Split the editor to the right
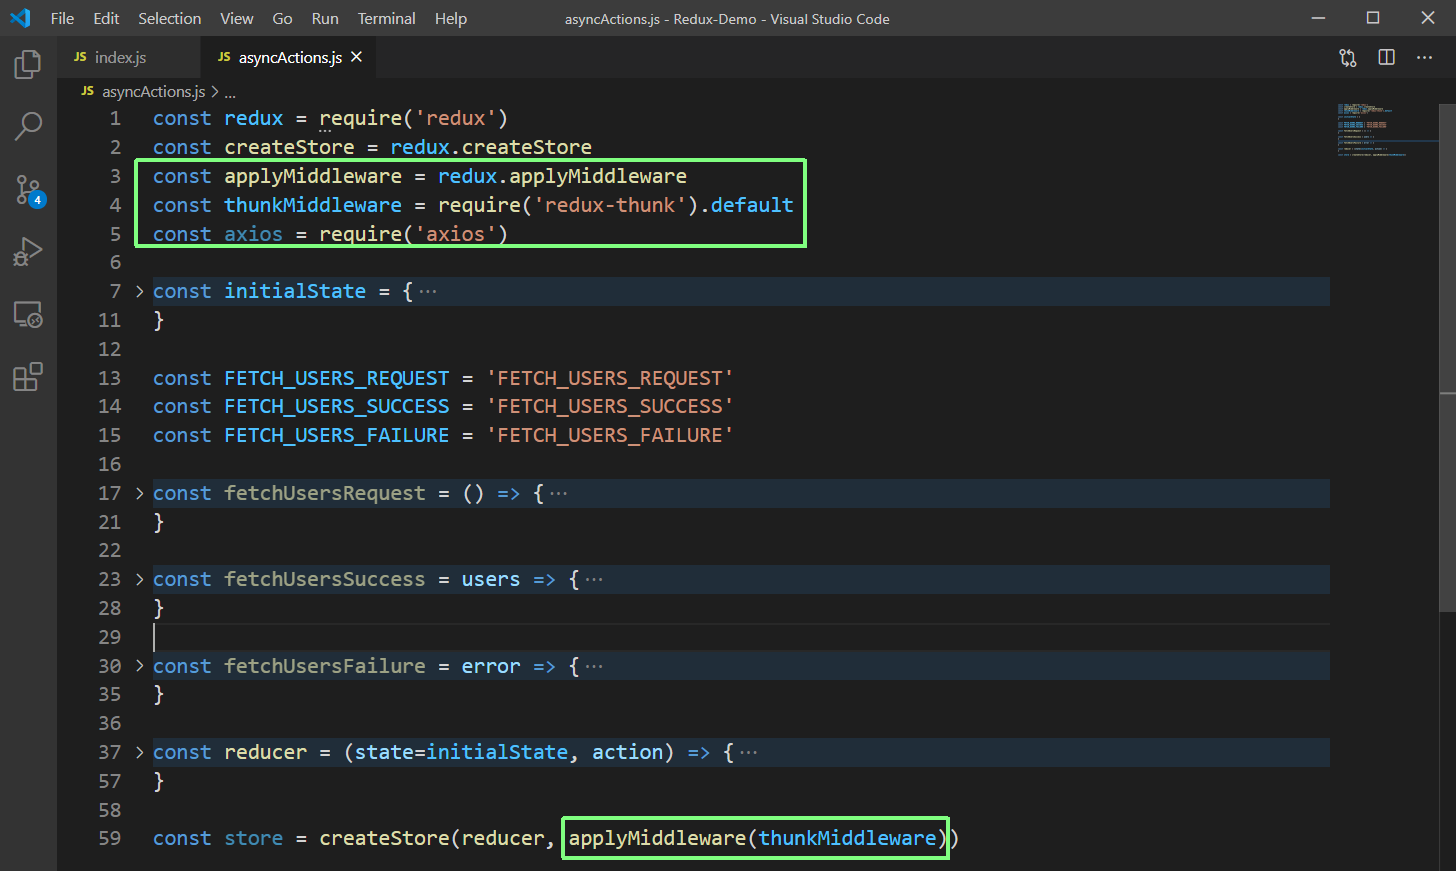The image size is (1456, 871). (x=1386, y=58)
